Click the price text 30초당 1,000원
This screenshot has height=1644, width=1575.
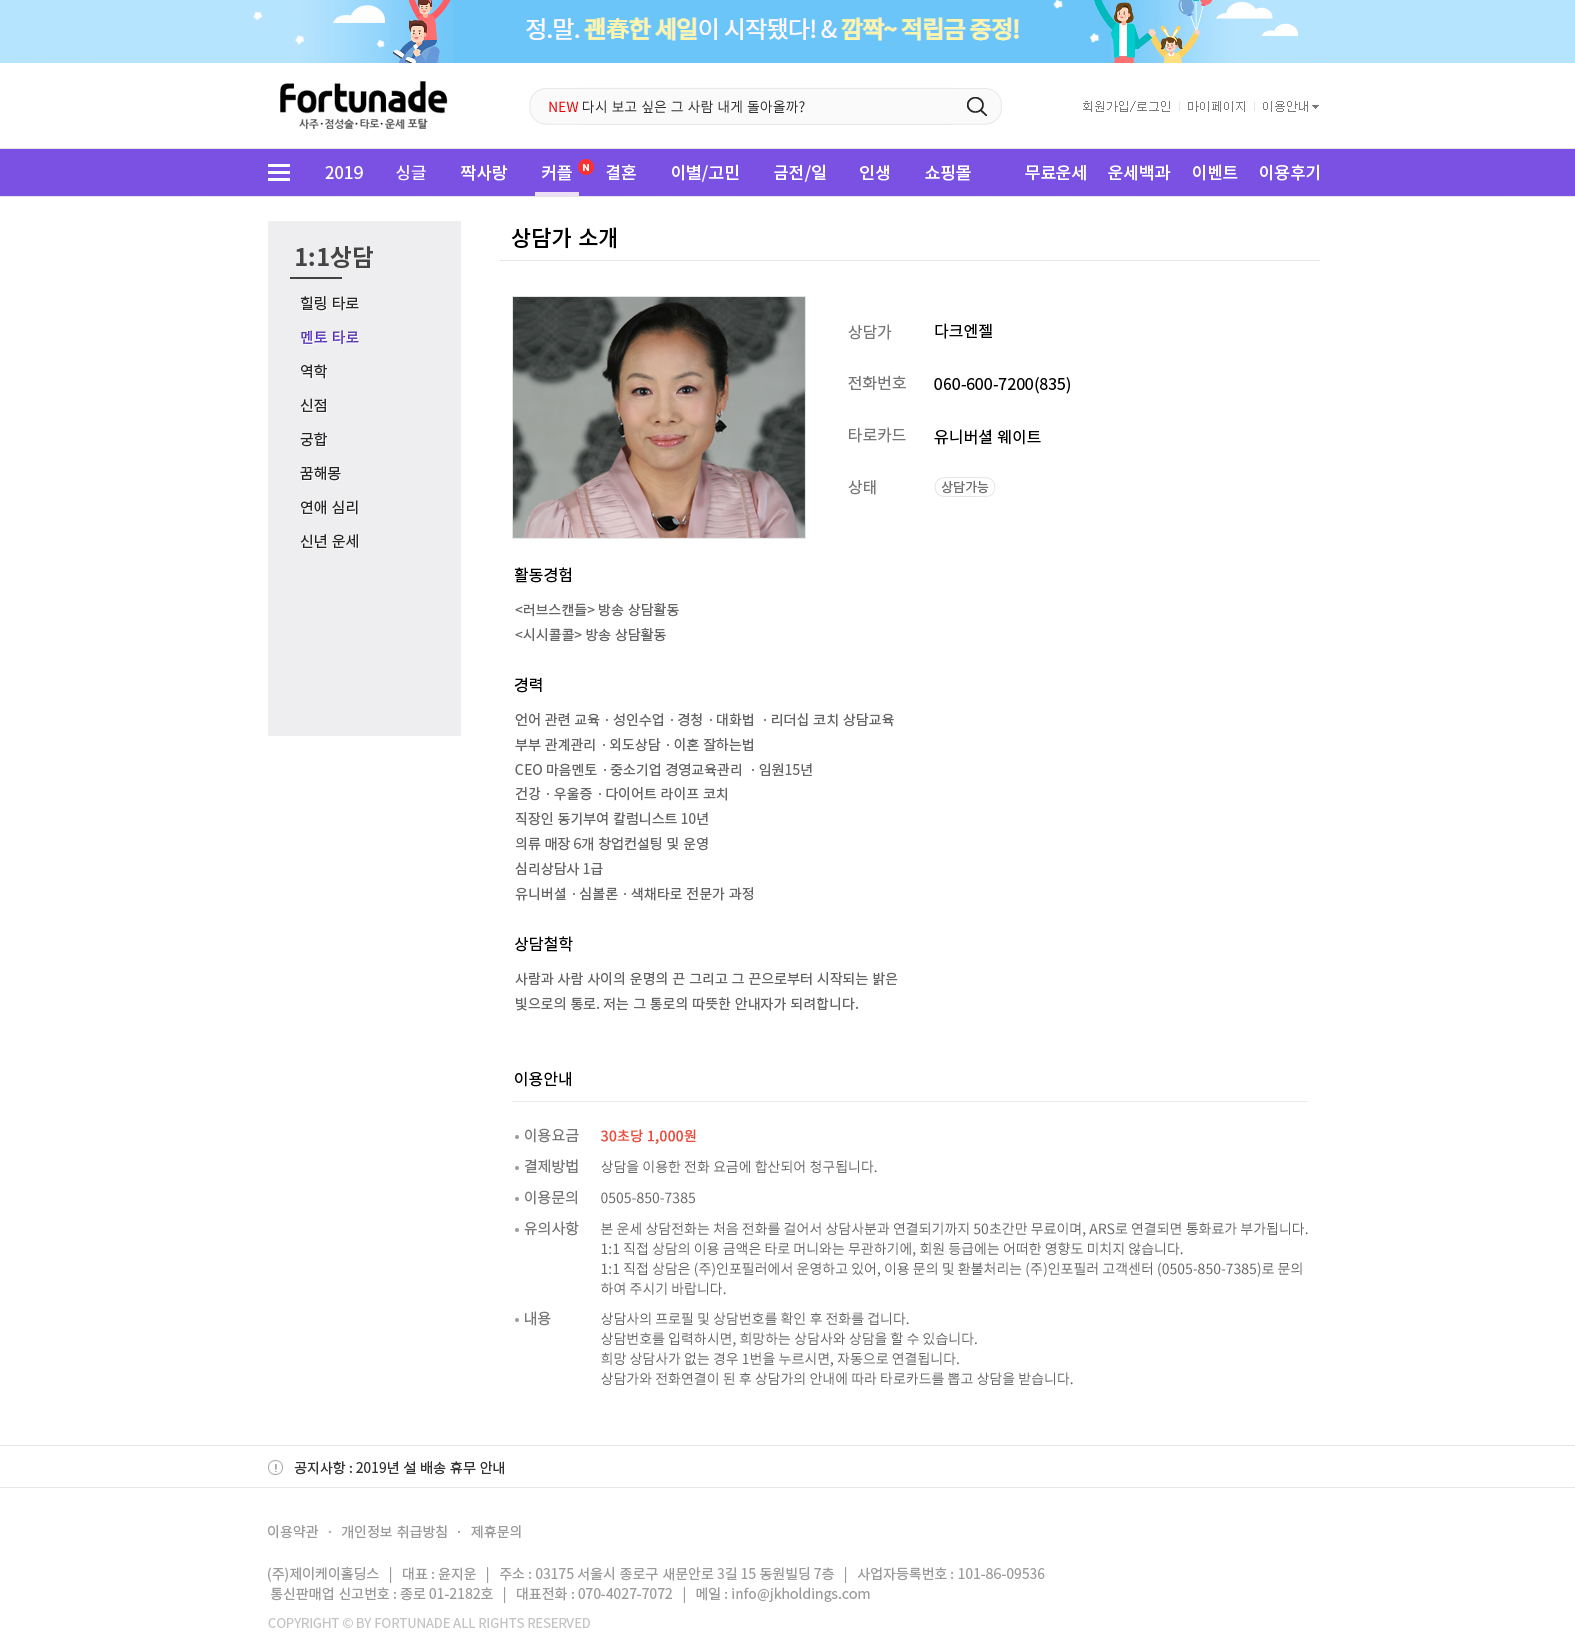click(x=648, y=1136)
